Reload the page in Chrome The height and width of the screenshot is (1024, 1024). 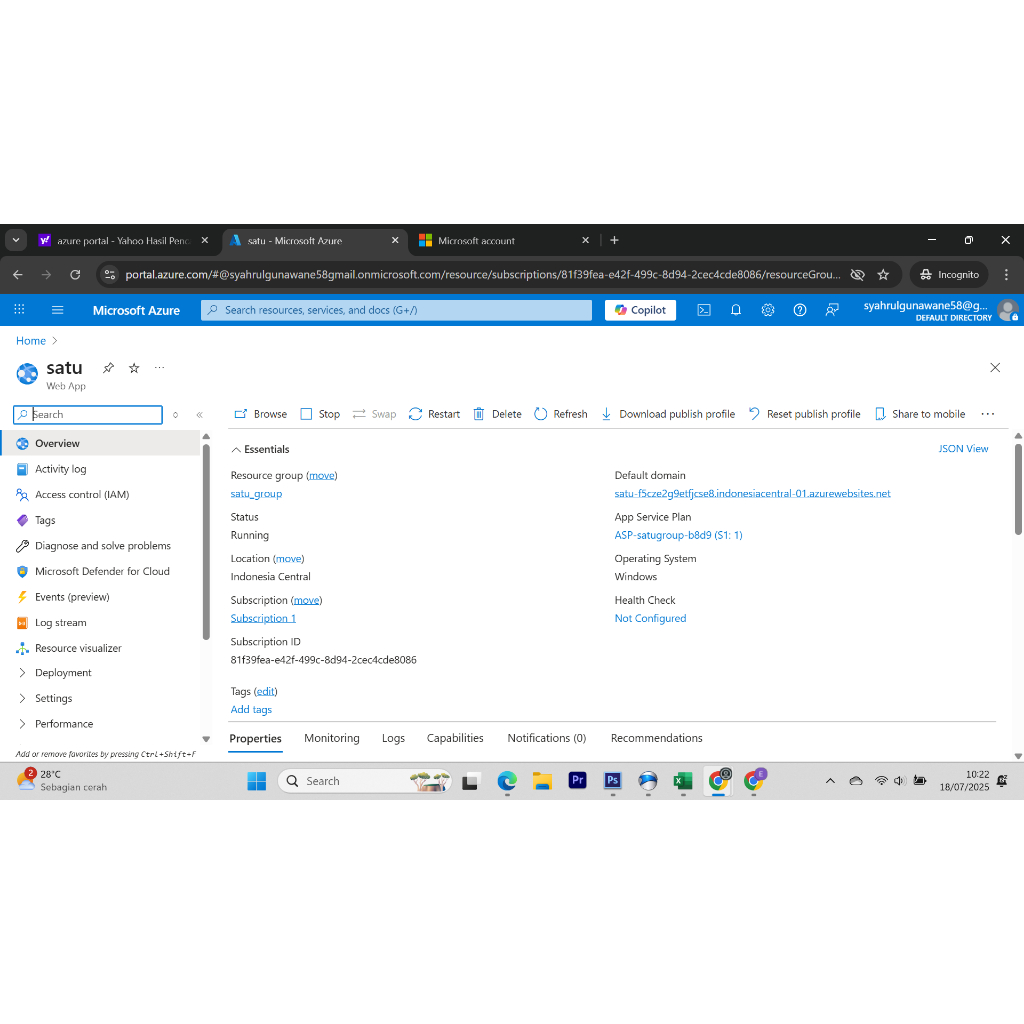point(75,275)
